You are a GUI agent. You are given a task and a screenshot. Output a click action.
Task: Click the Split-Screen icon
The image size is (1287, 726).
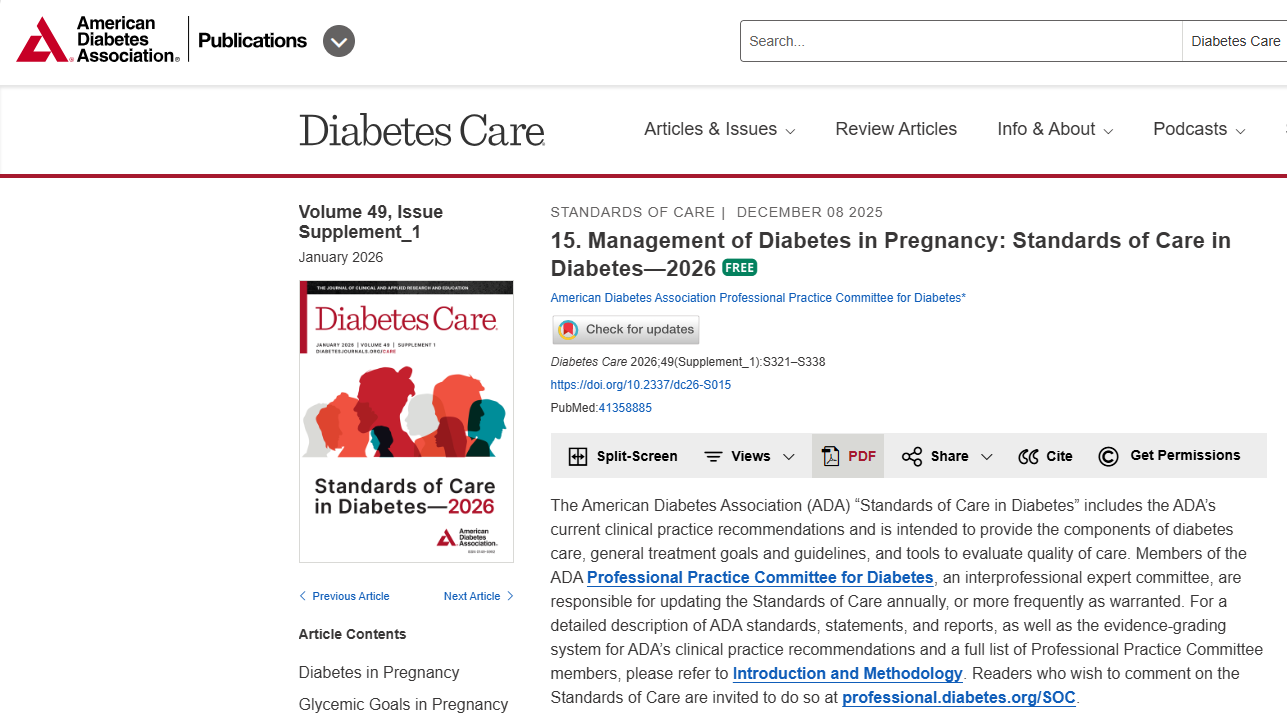578,457
